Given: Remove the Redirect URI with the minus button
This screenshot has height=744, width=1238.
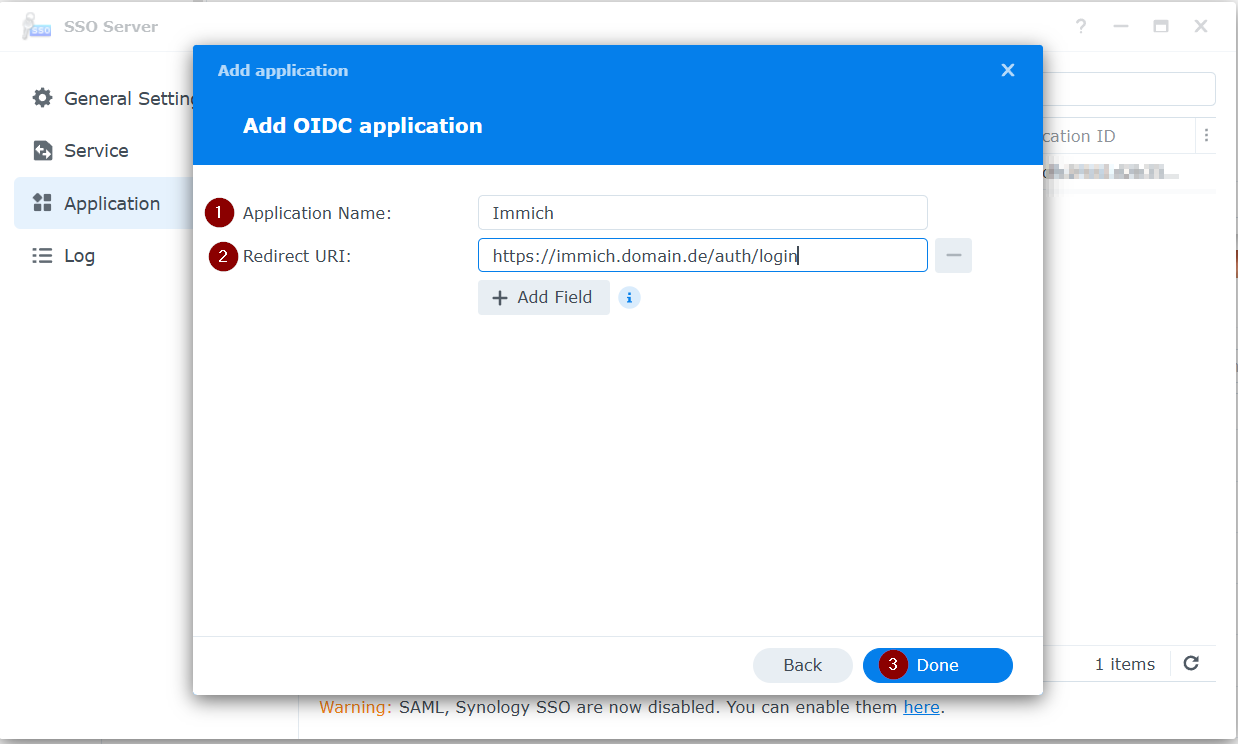Looking at the screenshot, I should 954,255.
